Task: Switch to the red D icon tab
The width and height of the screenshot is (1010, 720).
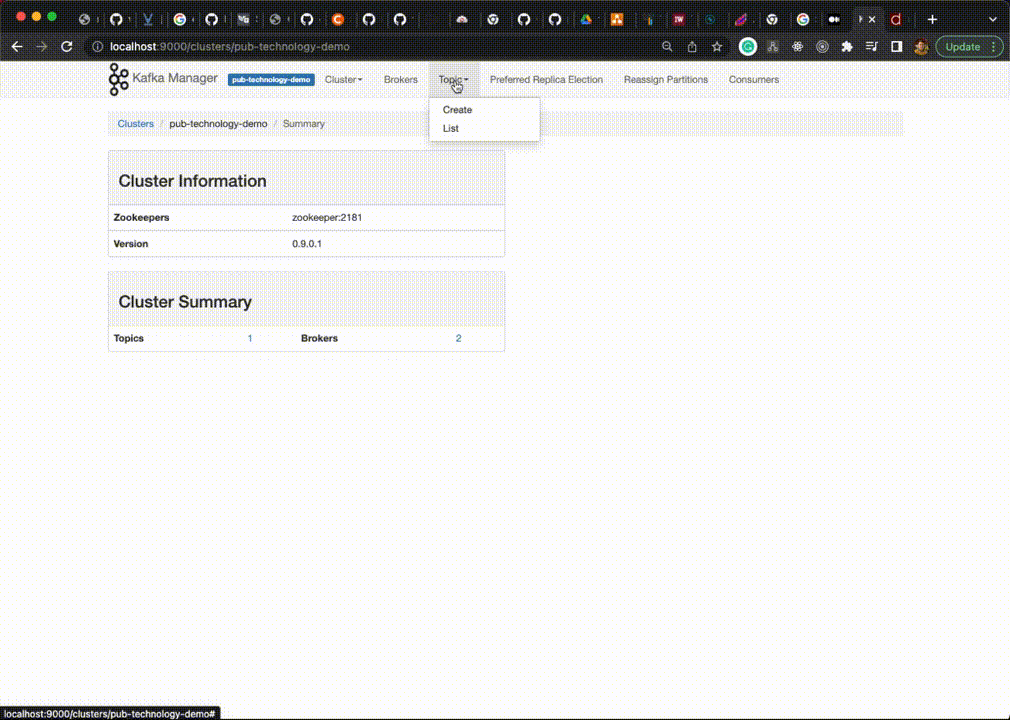Action: tap(895, 19)
